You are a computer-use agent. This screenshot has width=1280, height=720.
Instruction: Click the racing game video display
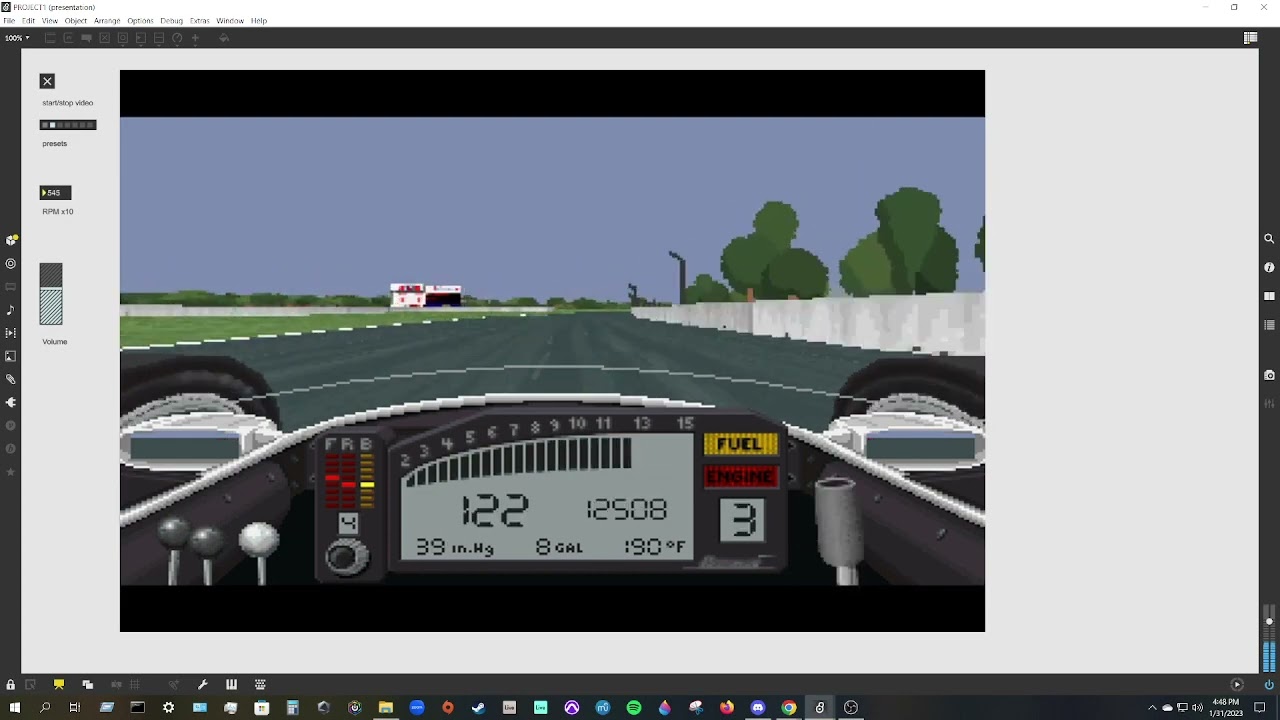pyautogui.click(x=552, y=351)
